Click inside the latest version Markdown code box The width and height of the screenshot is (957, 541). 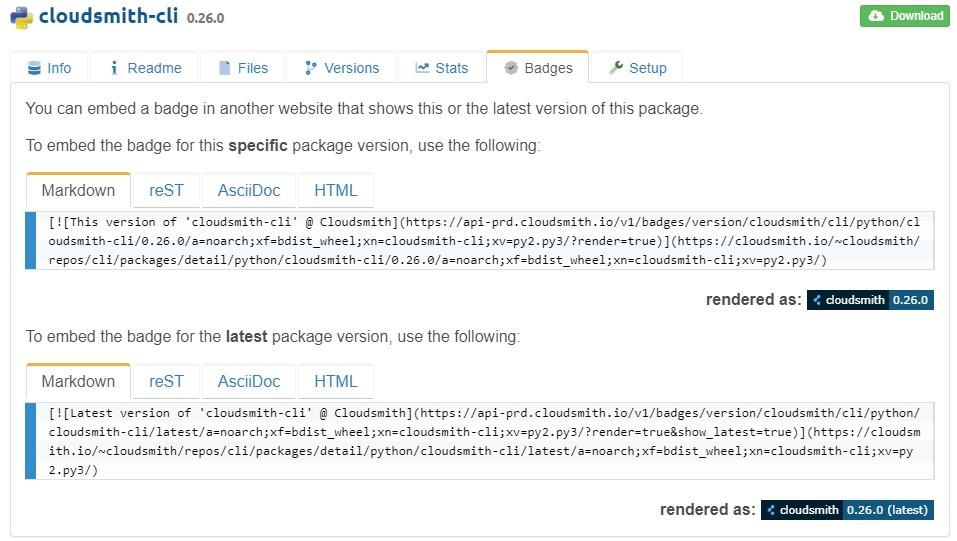480,441
